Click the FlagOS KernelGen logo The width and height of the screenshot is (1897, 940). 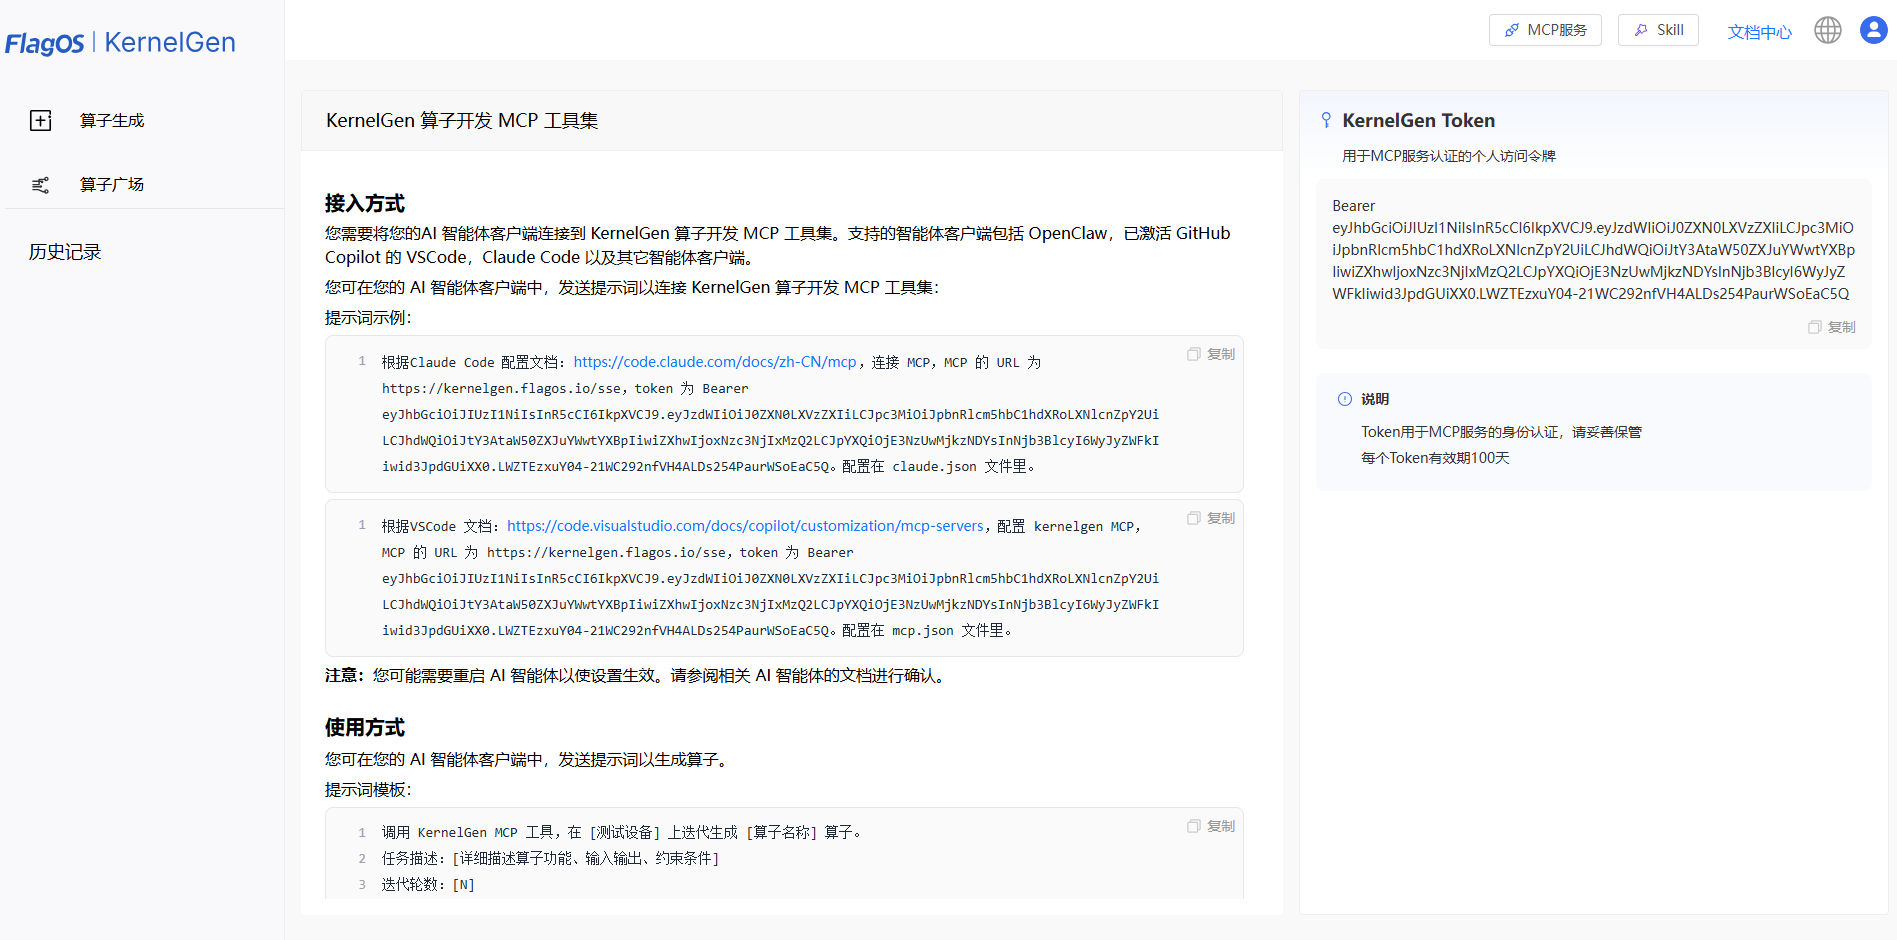(120, 43)
